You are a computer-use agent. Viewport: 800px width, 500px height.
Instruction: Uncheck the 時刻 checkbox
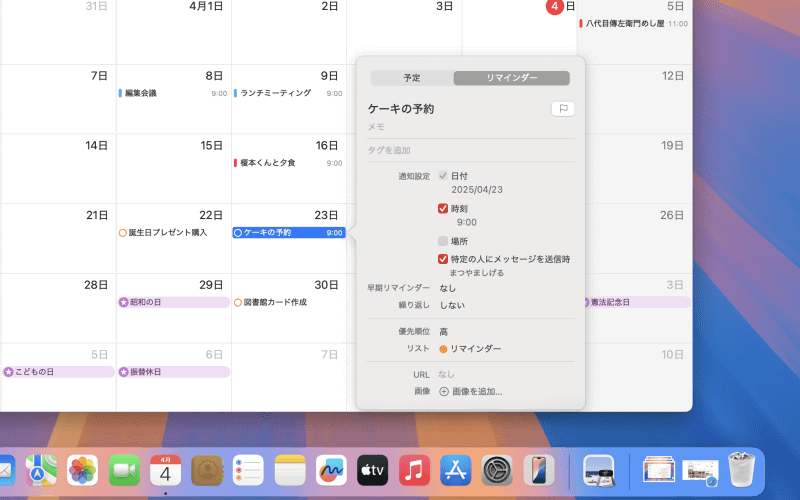coord(443,208)
